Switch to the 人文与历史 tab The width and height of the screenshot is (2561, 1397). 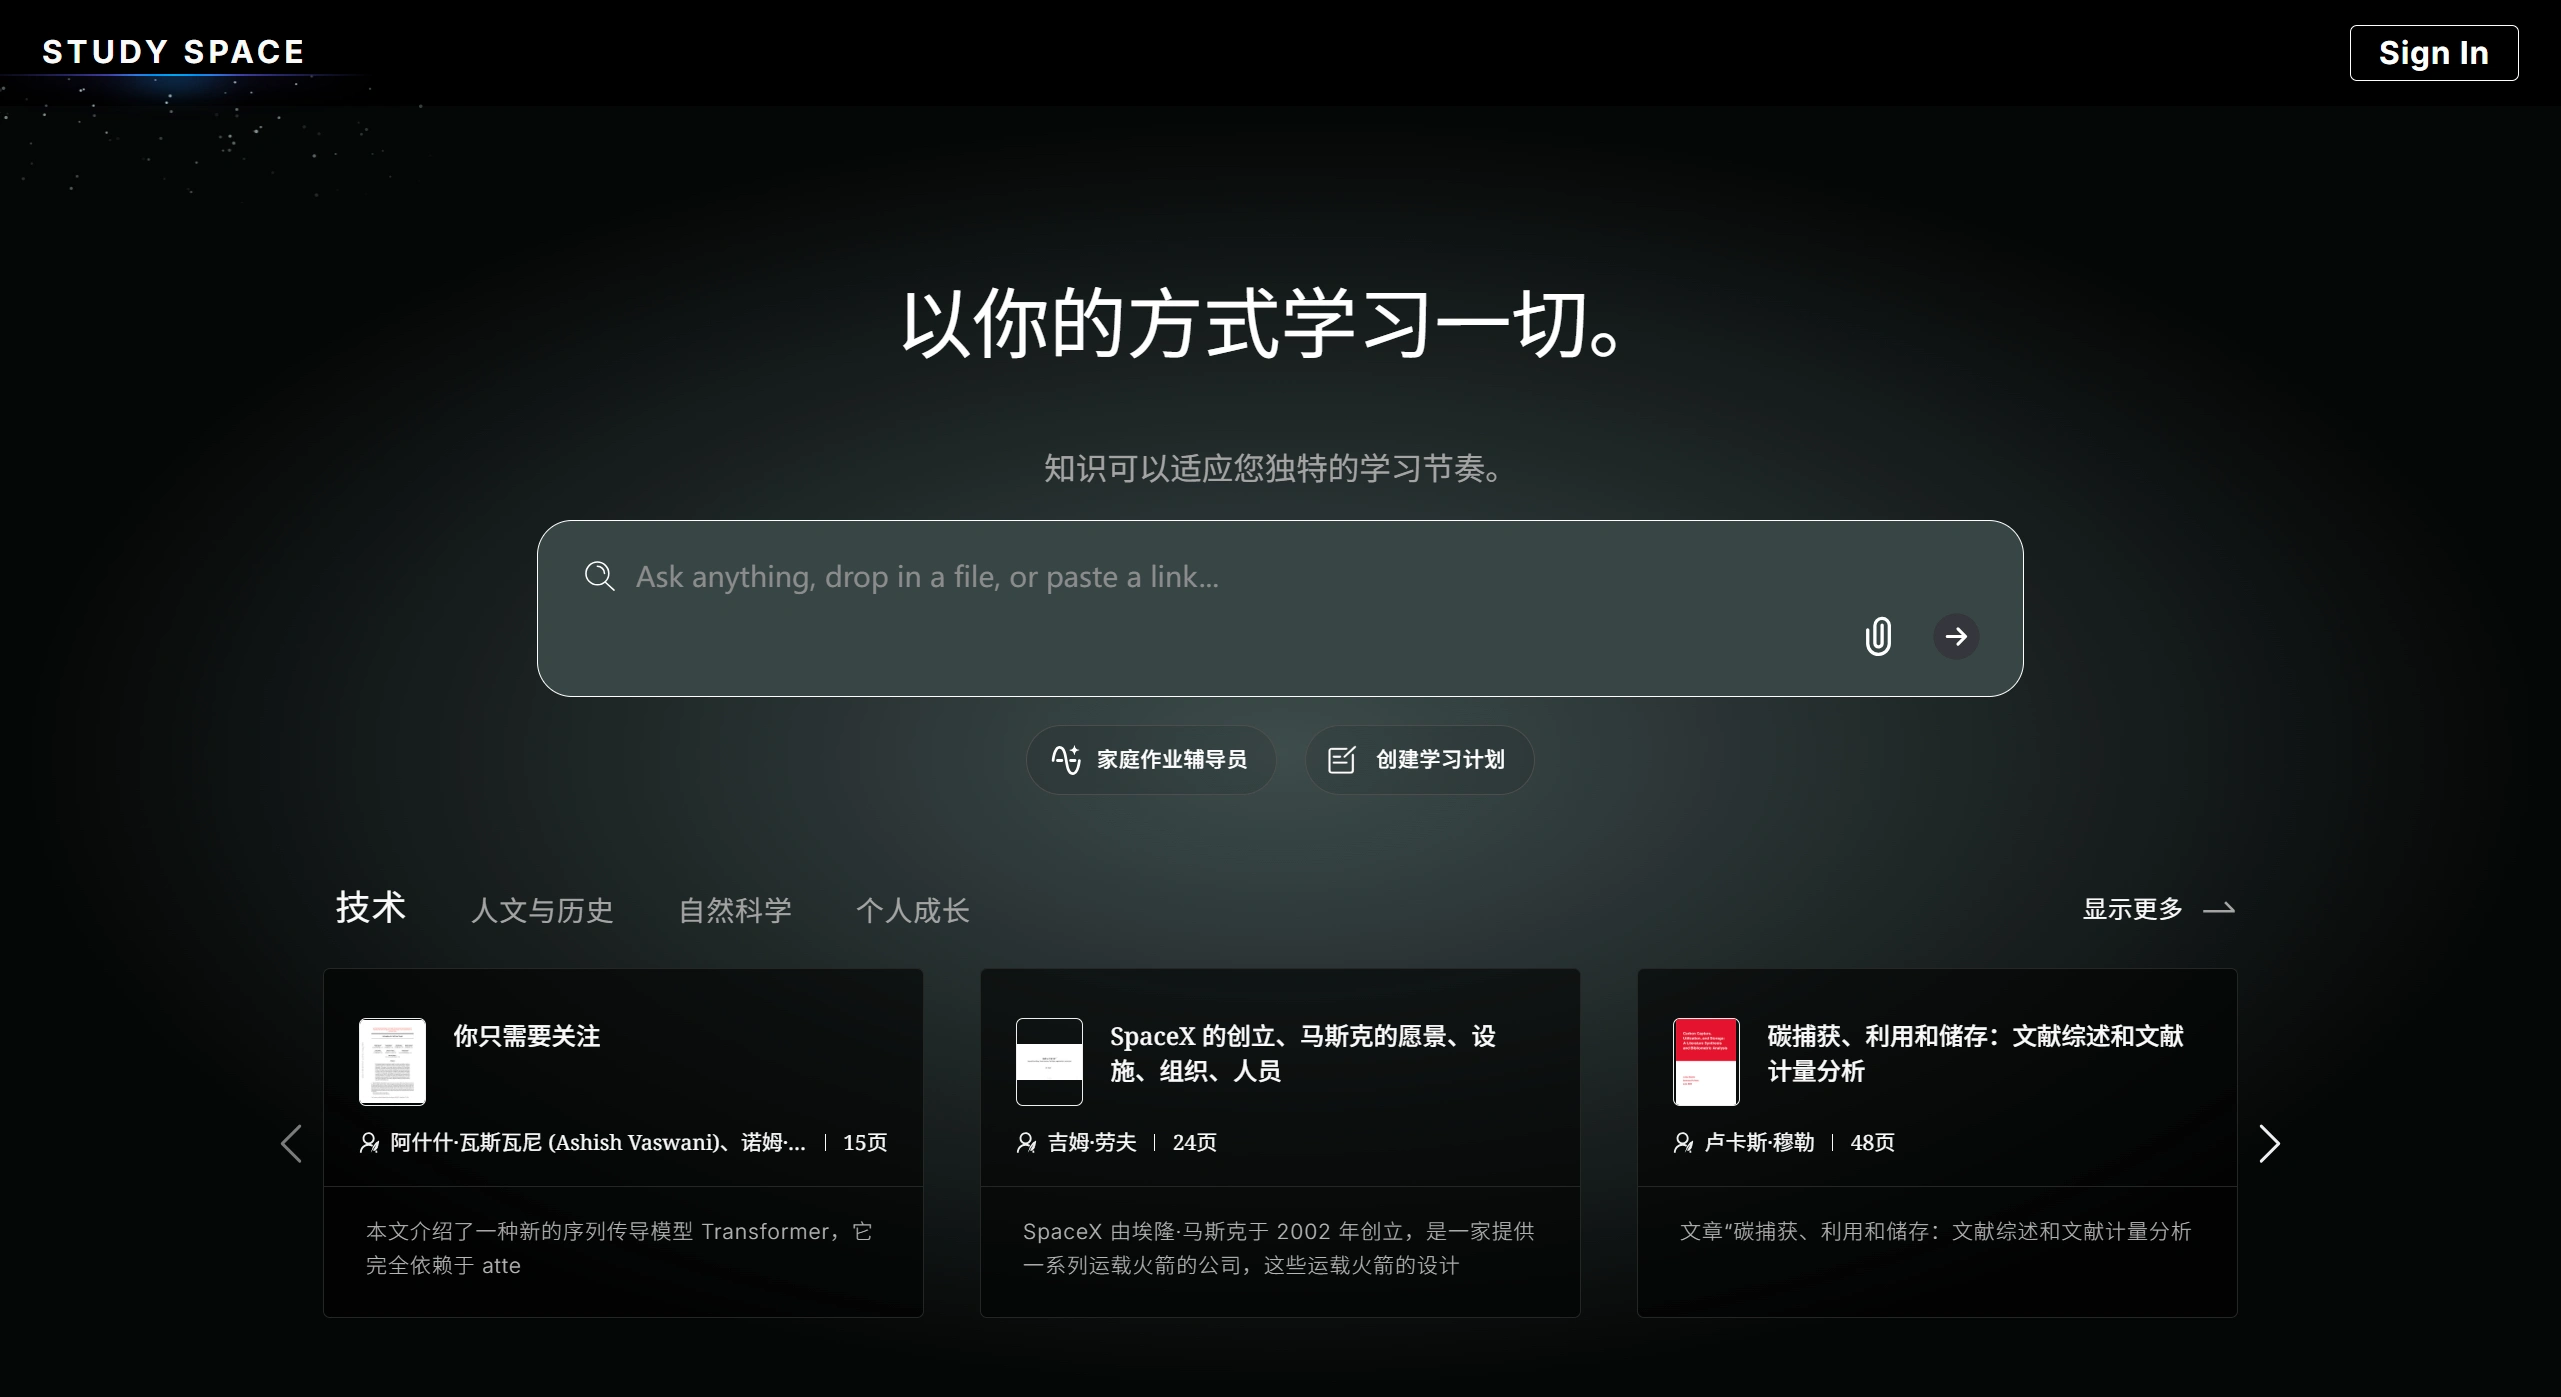click(x=541, y=910)
